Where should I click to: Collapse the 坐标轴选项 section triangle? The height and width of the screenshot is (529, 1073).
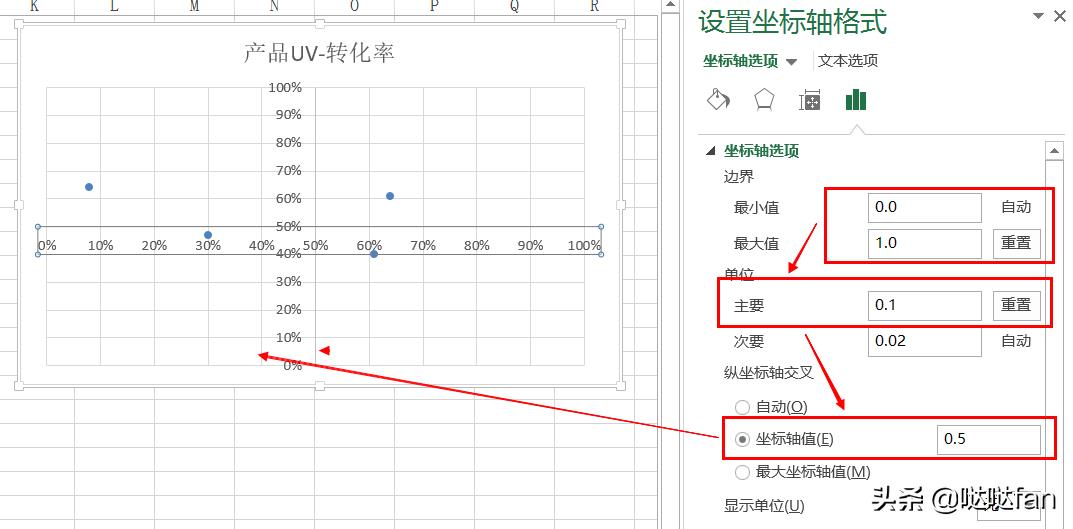(711, 151)
